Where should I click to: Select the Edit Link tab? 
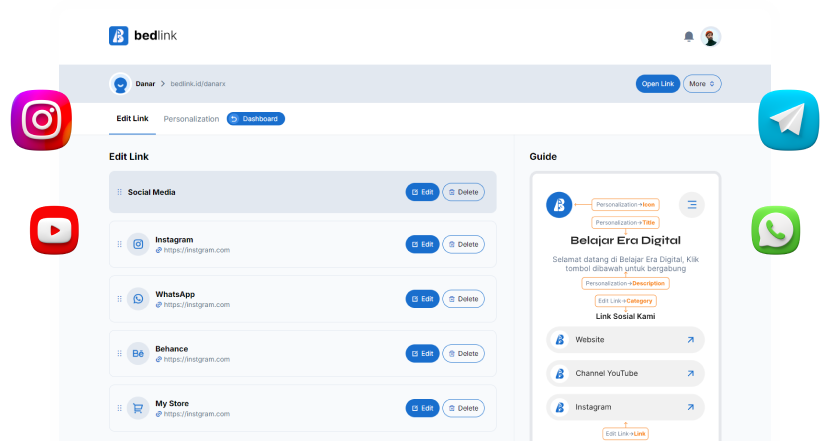(x=132, y=119)
